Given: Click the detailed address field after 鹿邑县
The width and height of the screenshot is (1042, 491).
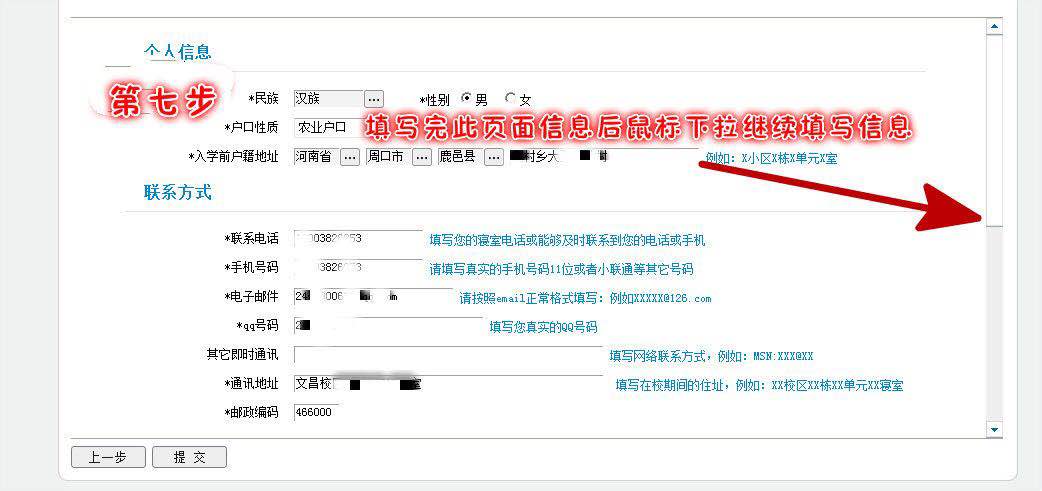Looking at the screenshot, I should [602, 157].
